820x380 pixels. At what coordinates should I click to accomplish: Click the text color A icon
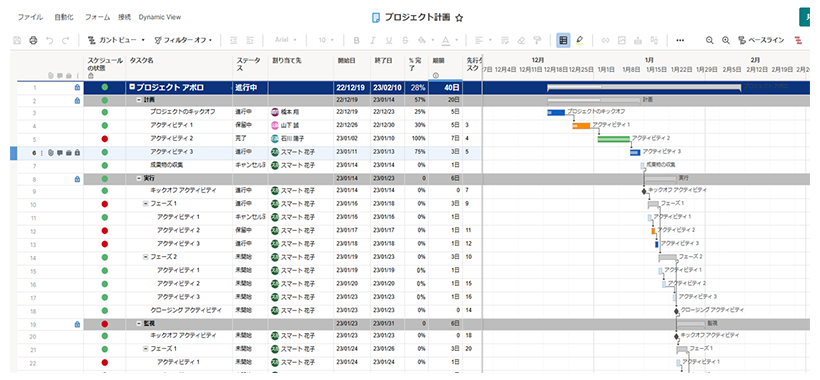446,40
